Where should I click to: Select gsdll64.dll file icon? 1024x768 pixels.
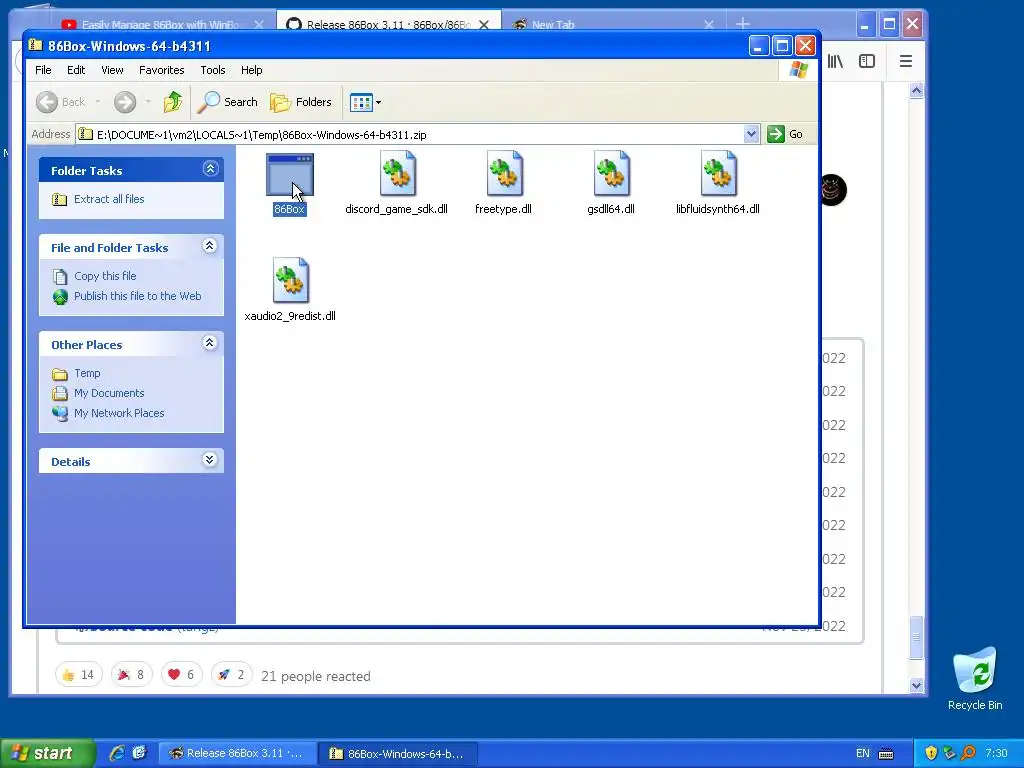[x=611, y=174]
